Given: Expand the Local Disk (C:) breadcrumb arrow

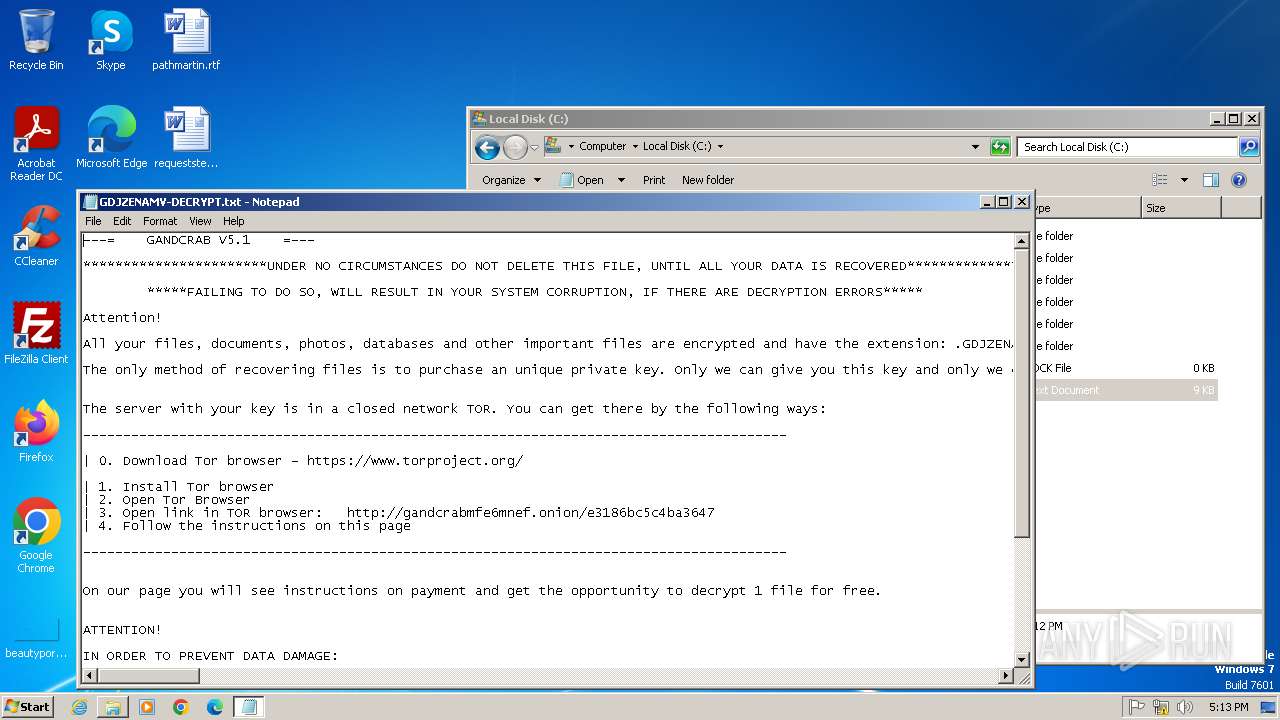Looking at the screenshot, I should coord(720,146).
